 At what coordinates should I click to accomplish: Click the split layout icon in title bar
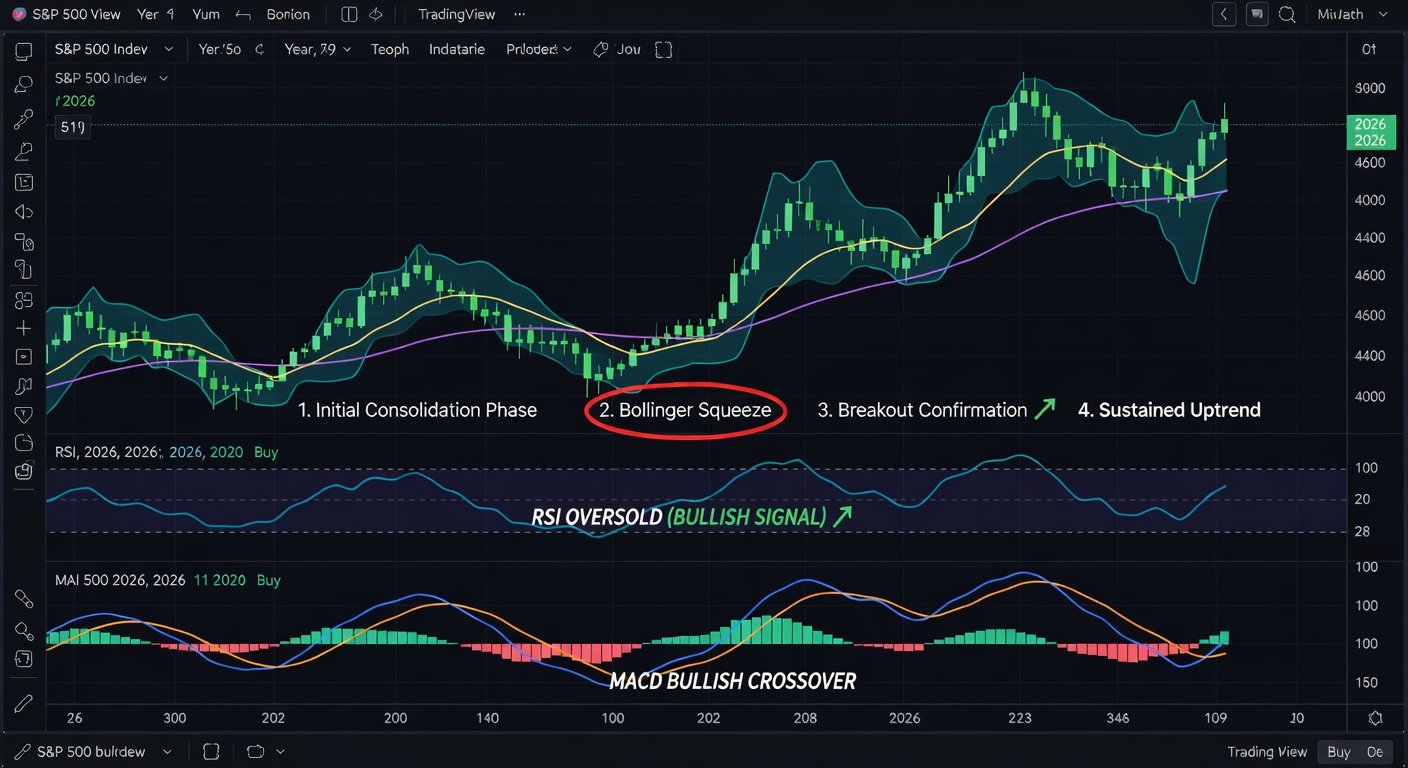[x=348, y=15]
